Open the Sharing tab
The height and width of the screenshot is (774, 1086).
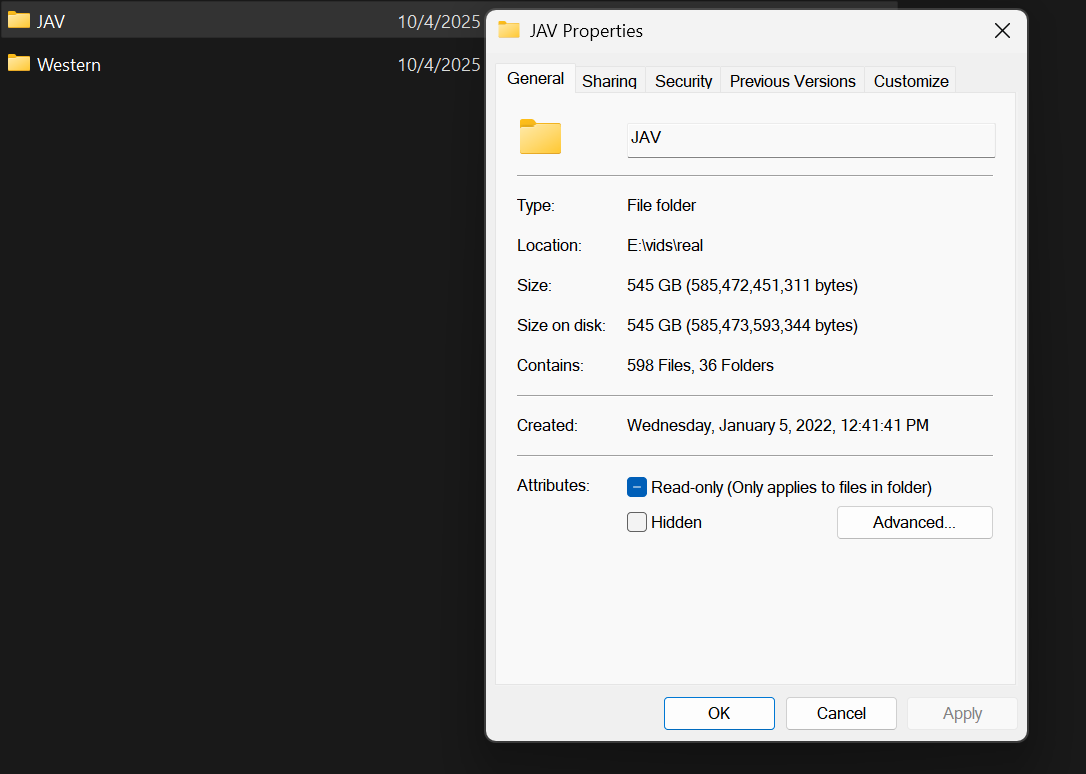(609, 81)
